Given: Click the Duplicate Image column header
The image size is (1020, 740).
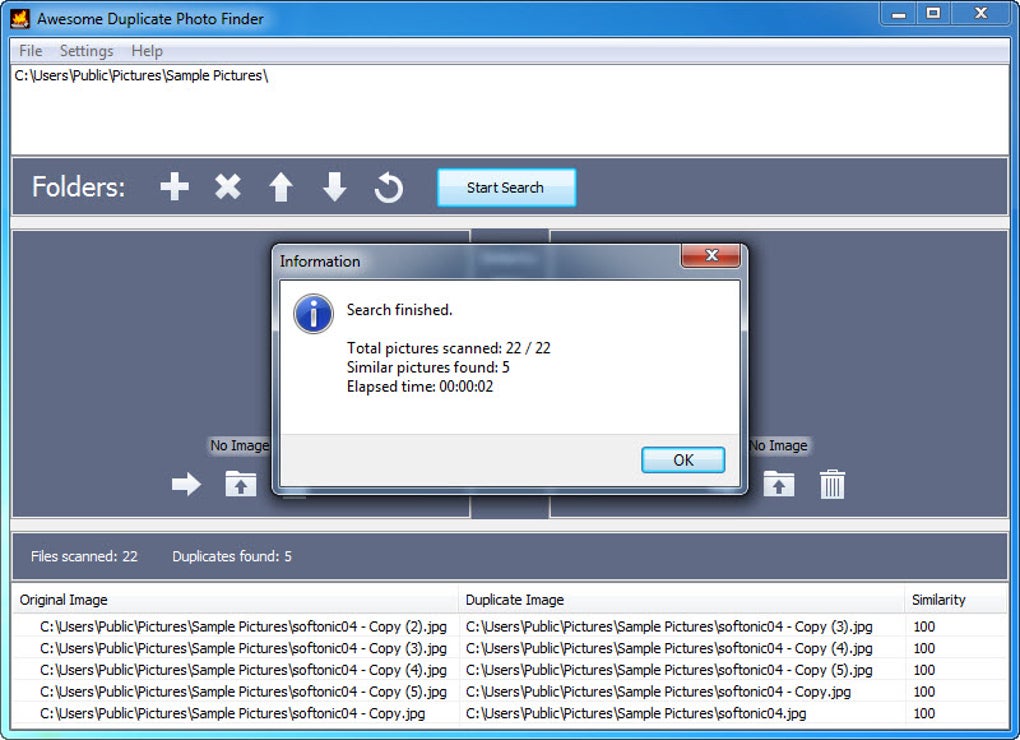Looking at the screenshot, I should tap(681, 600).
